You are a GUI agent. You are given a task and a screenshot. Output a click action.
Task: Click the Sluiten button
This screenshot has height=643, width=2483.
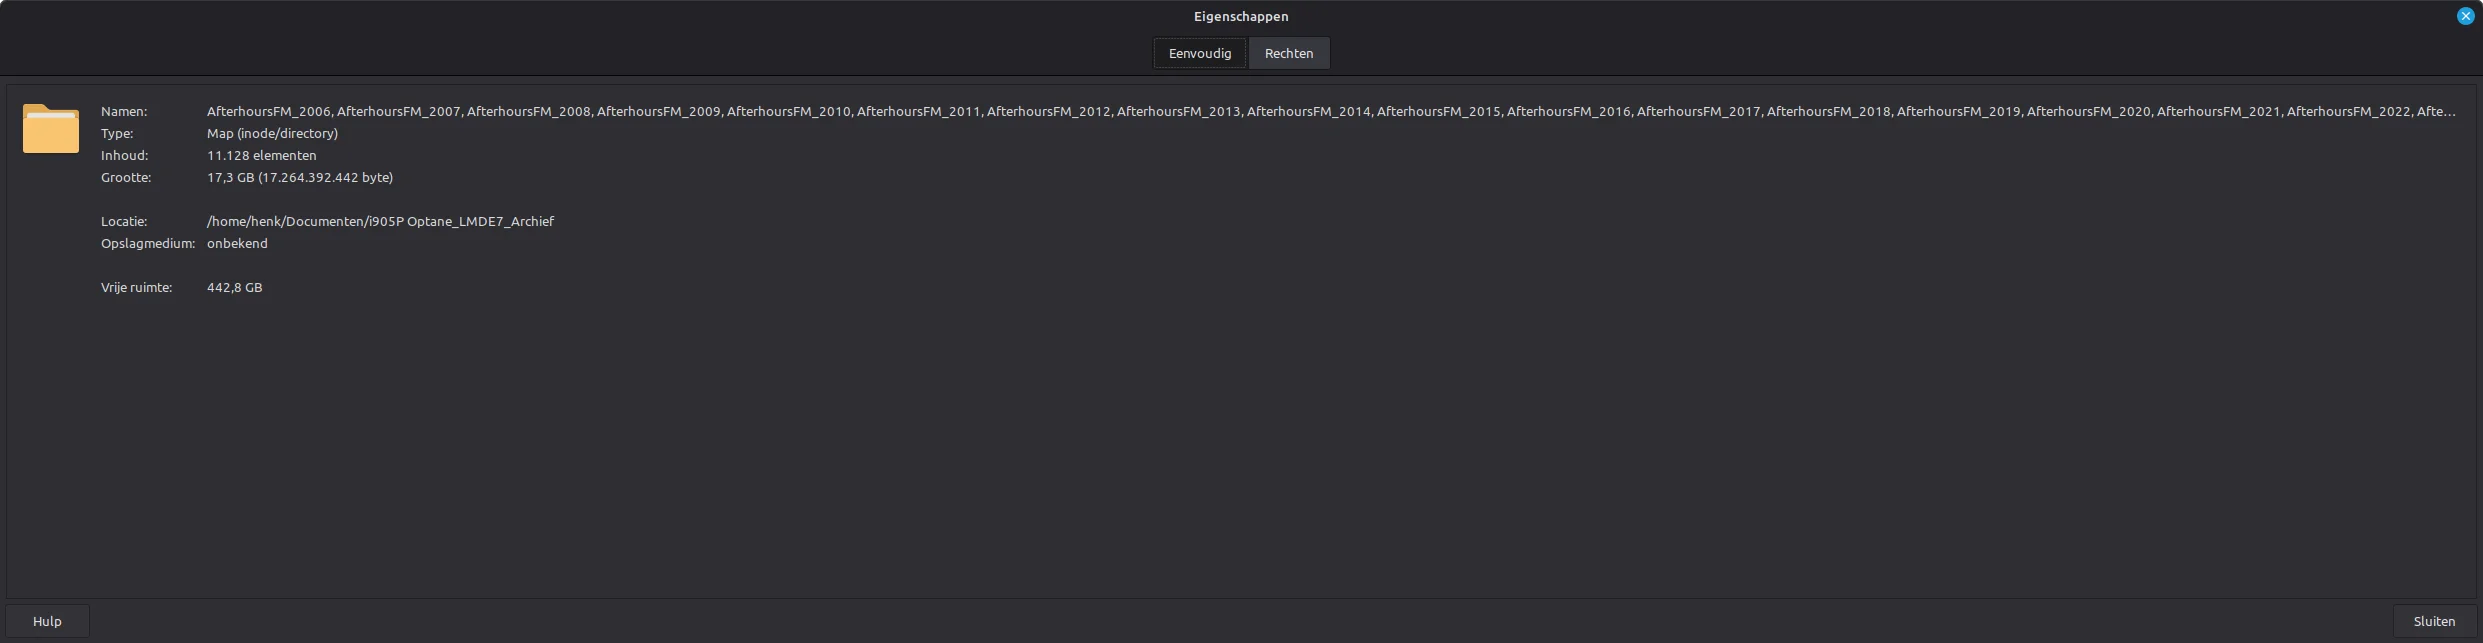click(x=2434, y=621)
